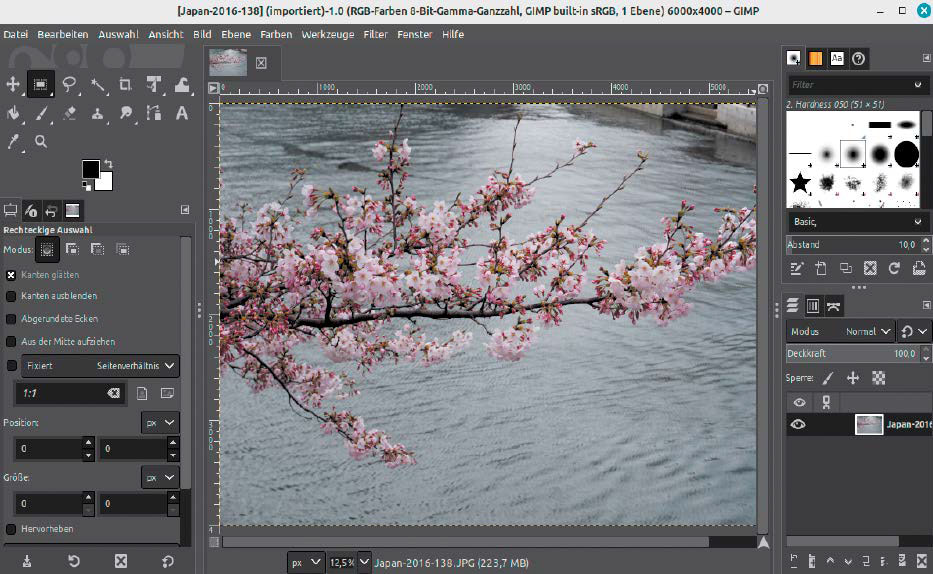
Task: Select the Color Picker pipette tool
Action: point(12,142)
